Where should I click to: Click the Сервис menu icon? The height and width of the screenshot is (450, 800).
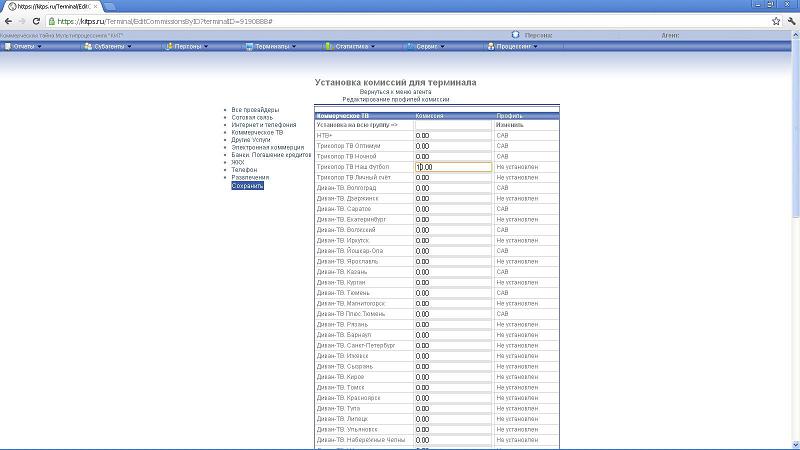[x=410, y=46]
